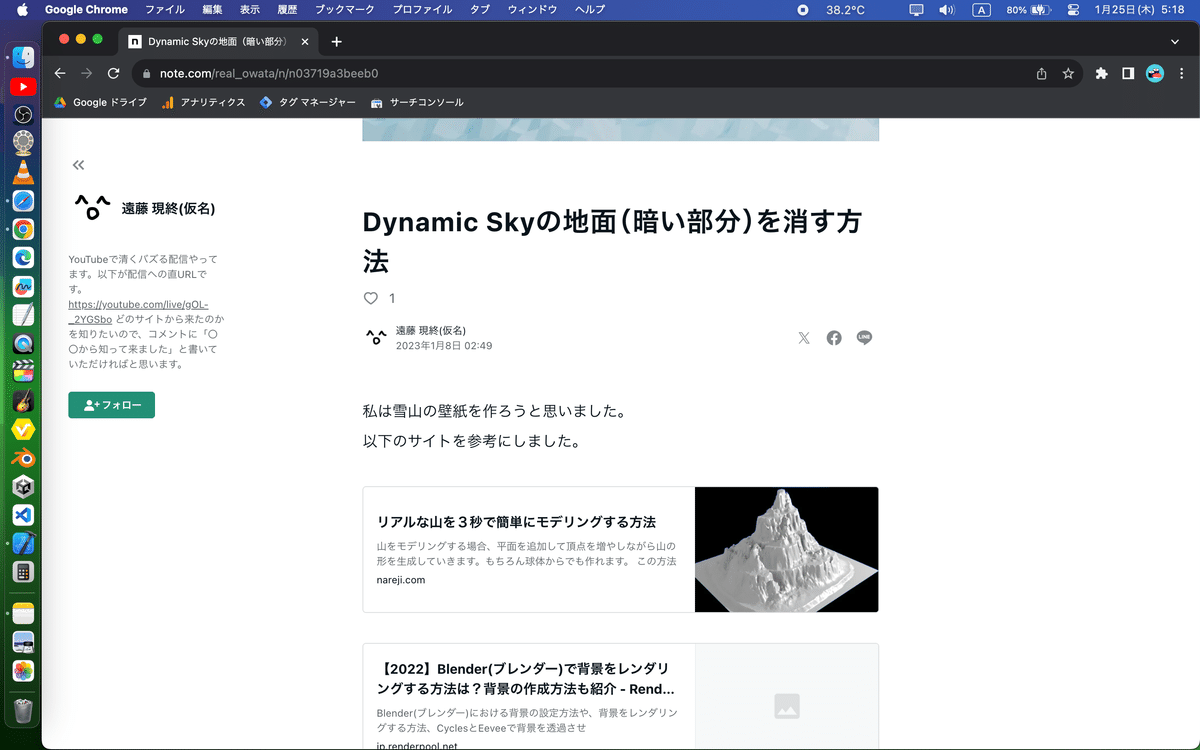Open the sidebar author name 遠藤 現終(仮名)
Viewport: 1200px width, 750px height.
click(168, 209)
